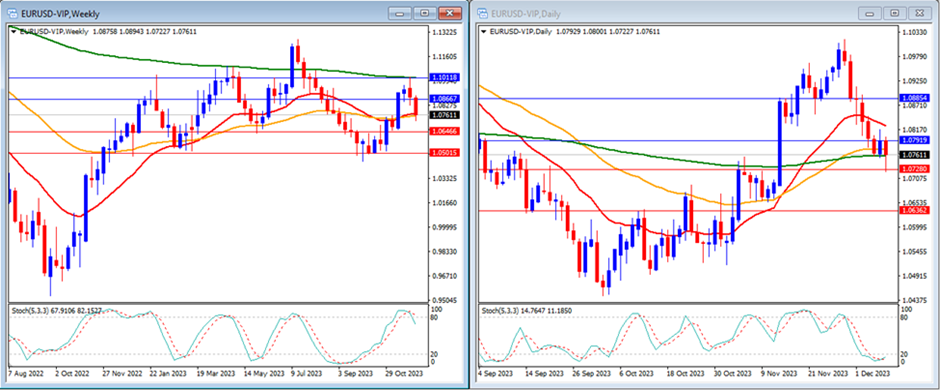Click the 26 Sep 2023 date on the time axis

(592, 373)
